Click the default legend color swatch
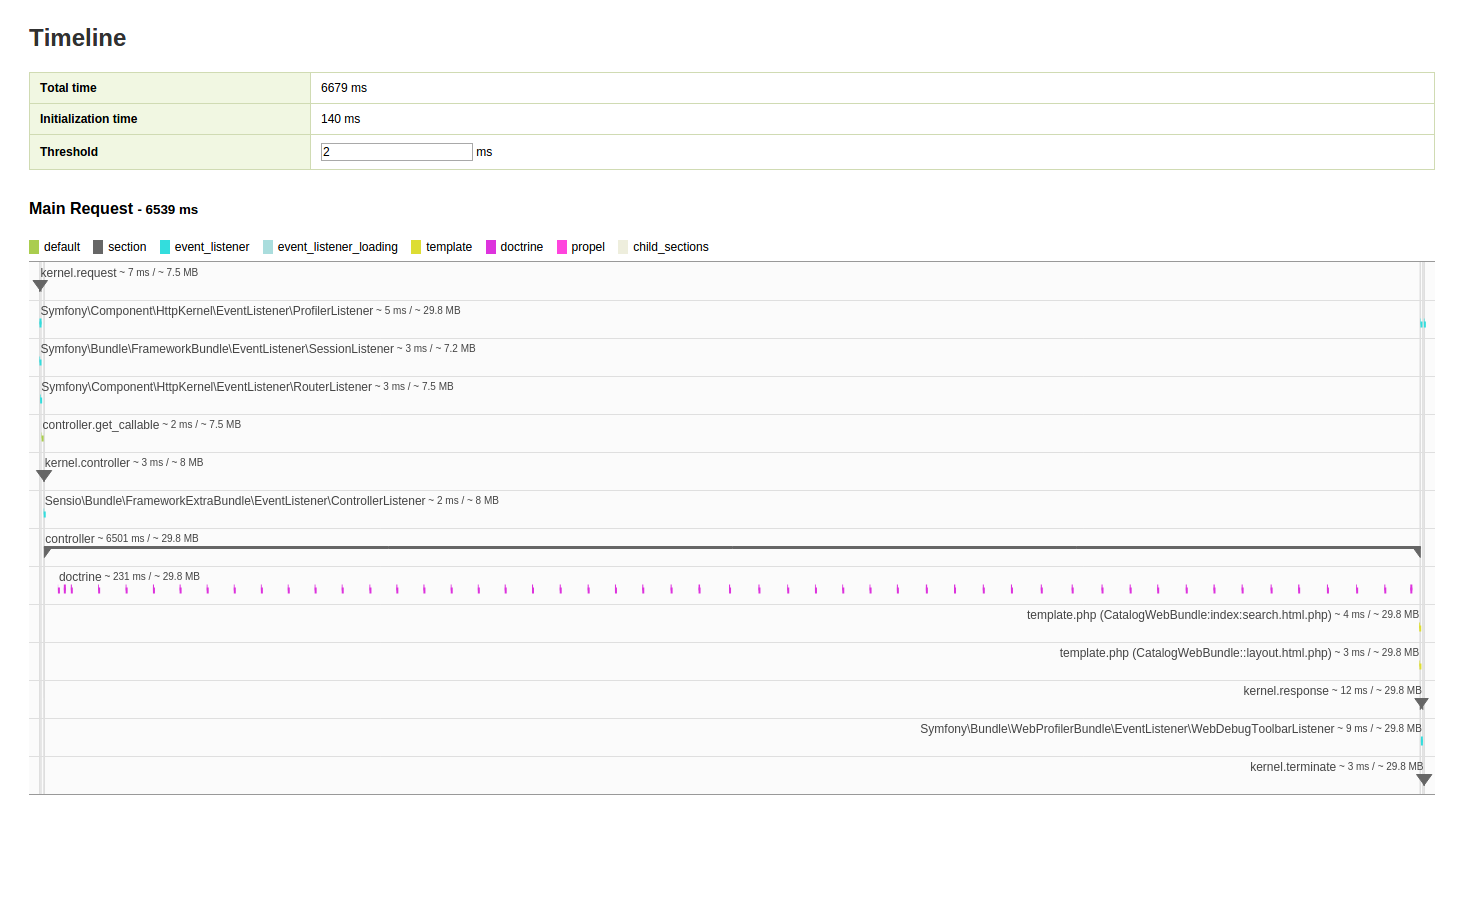 34,247
